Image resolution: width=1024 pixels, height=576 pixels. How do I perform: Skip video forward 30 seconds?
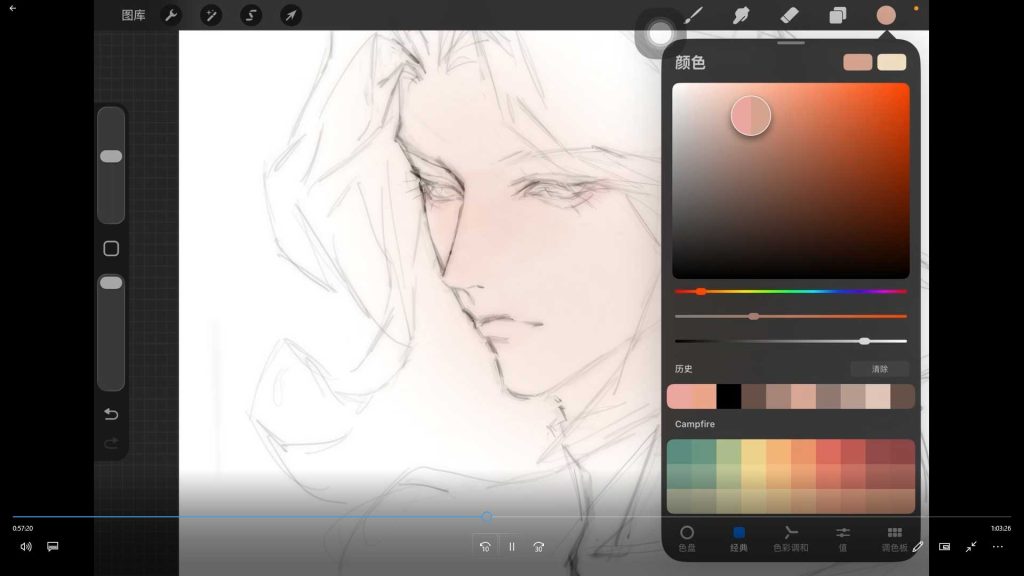(x=539, y=547)
